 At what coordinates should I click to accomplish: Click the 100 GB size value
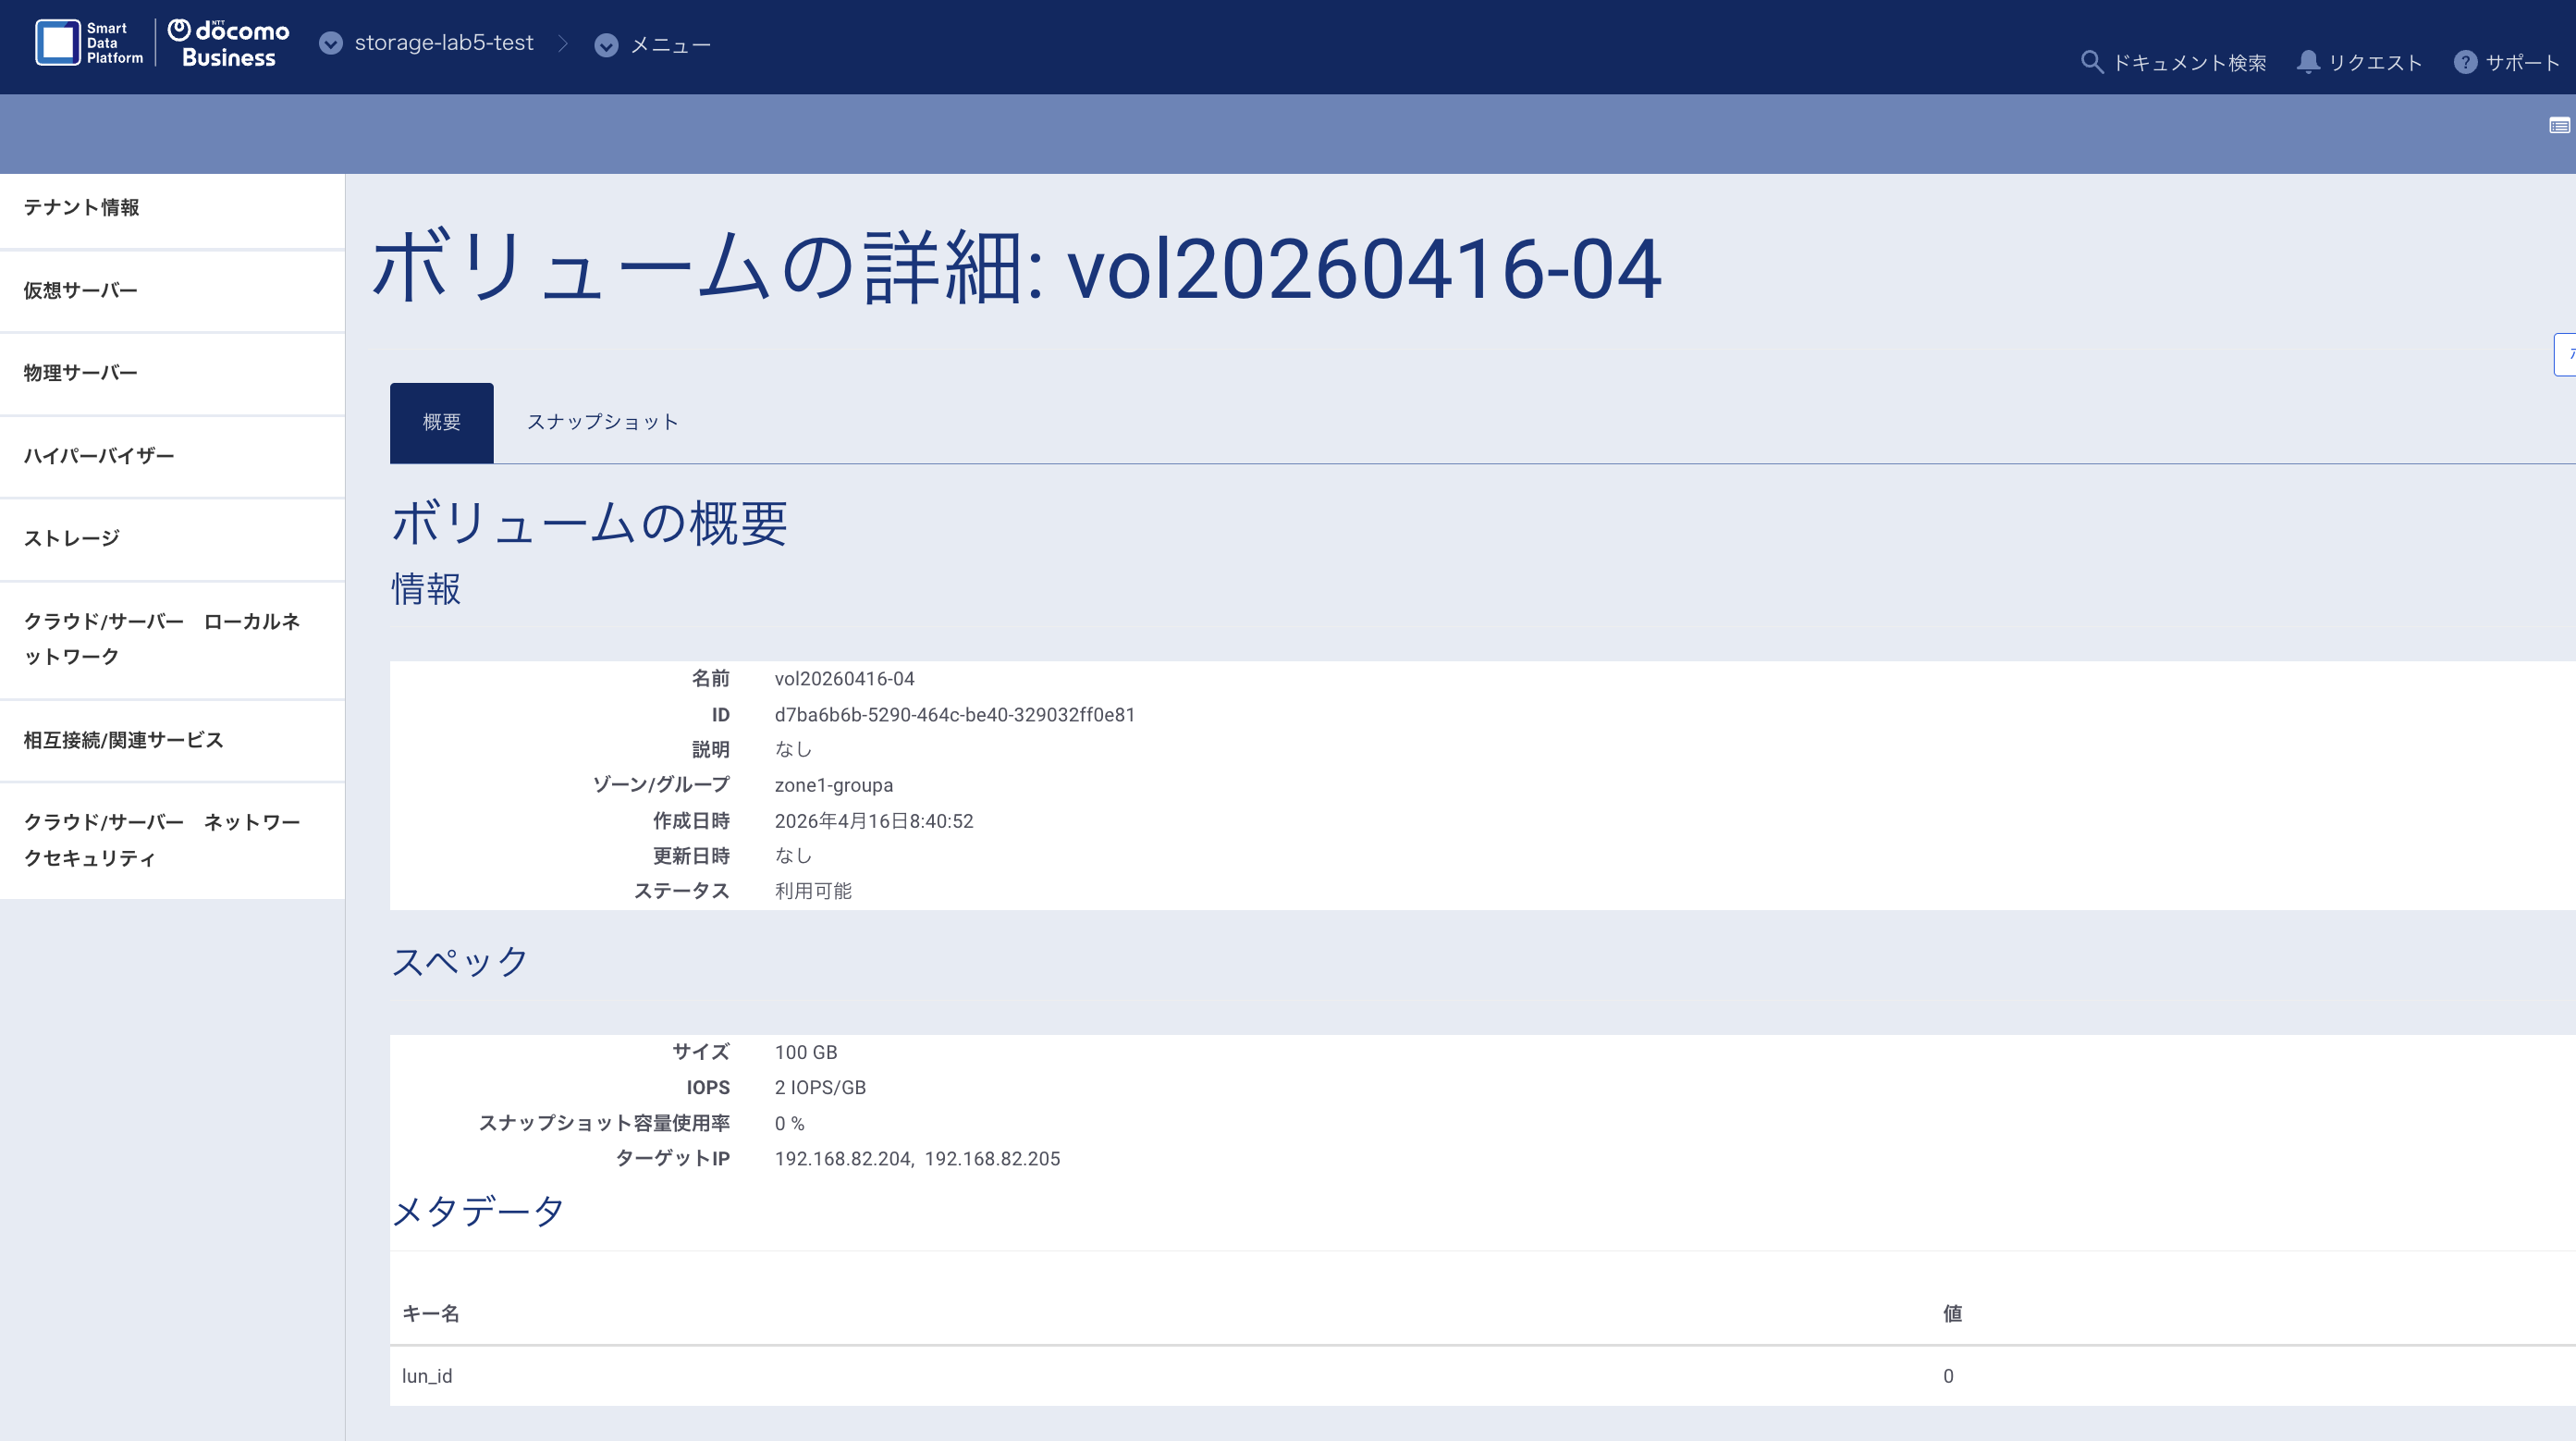pos(805,1052)
